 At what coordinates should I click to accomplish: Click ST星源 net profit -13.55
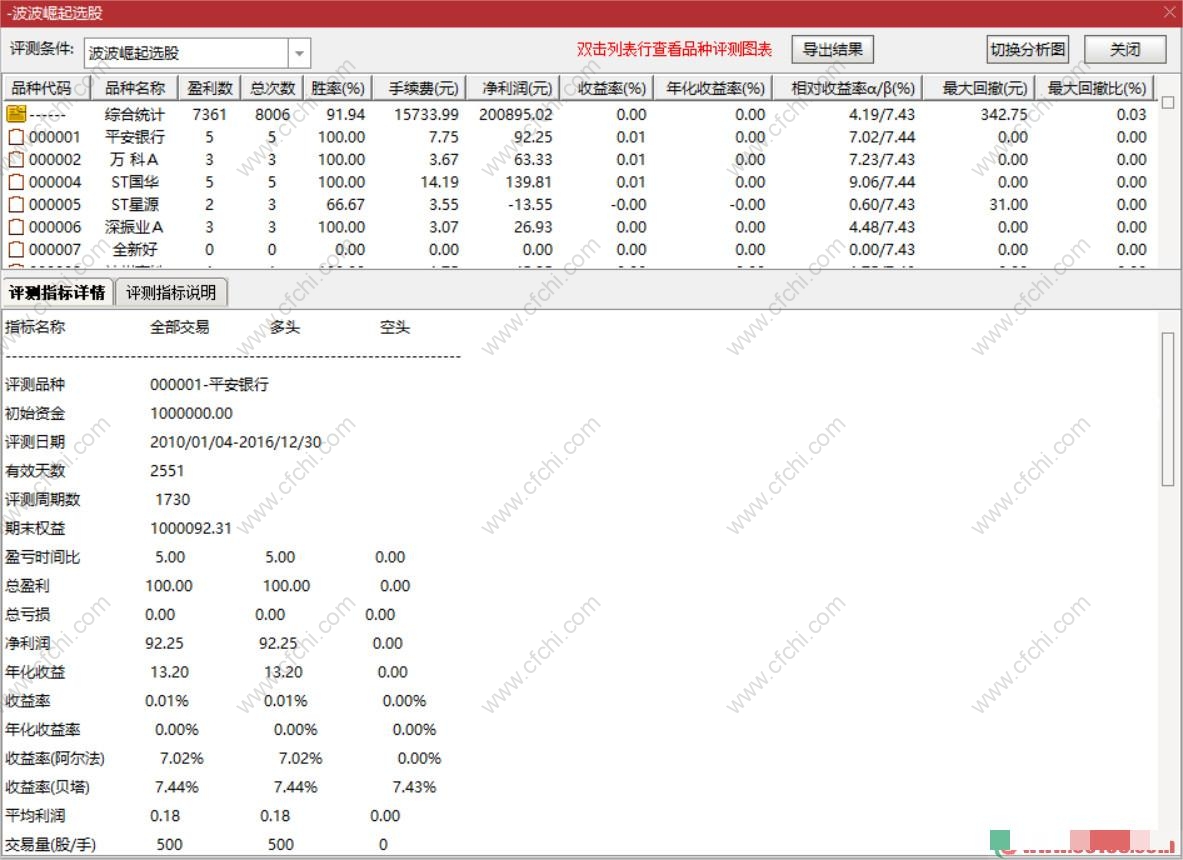coord(530,204)
